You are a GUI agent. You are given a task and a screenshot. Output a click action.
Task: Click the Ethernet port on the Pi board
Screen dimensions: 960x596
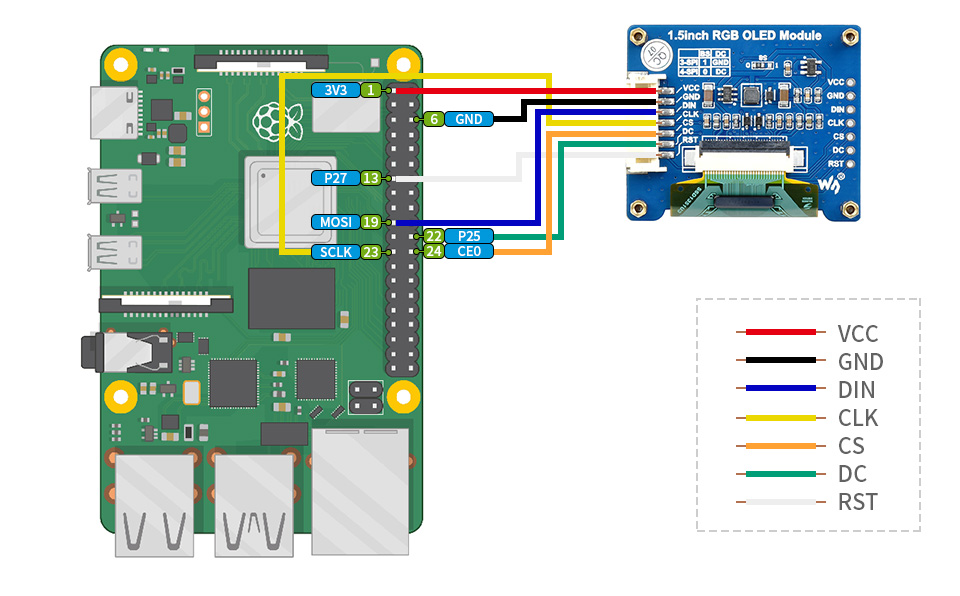point(360,490)
